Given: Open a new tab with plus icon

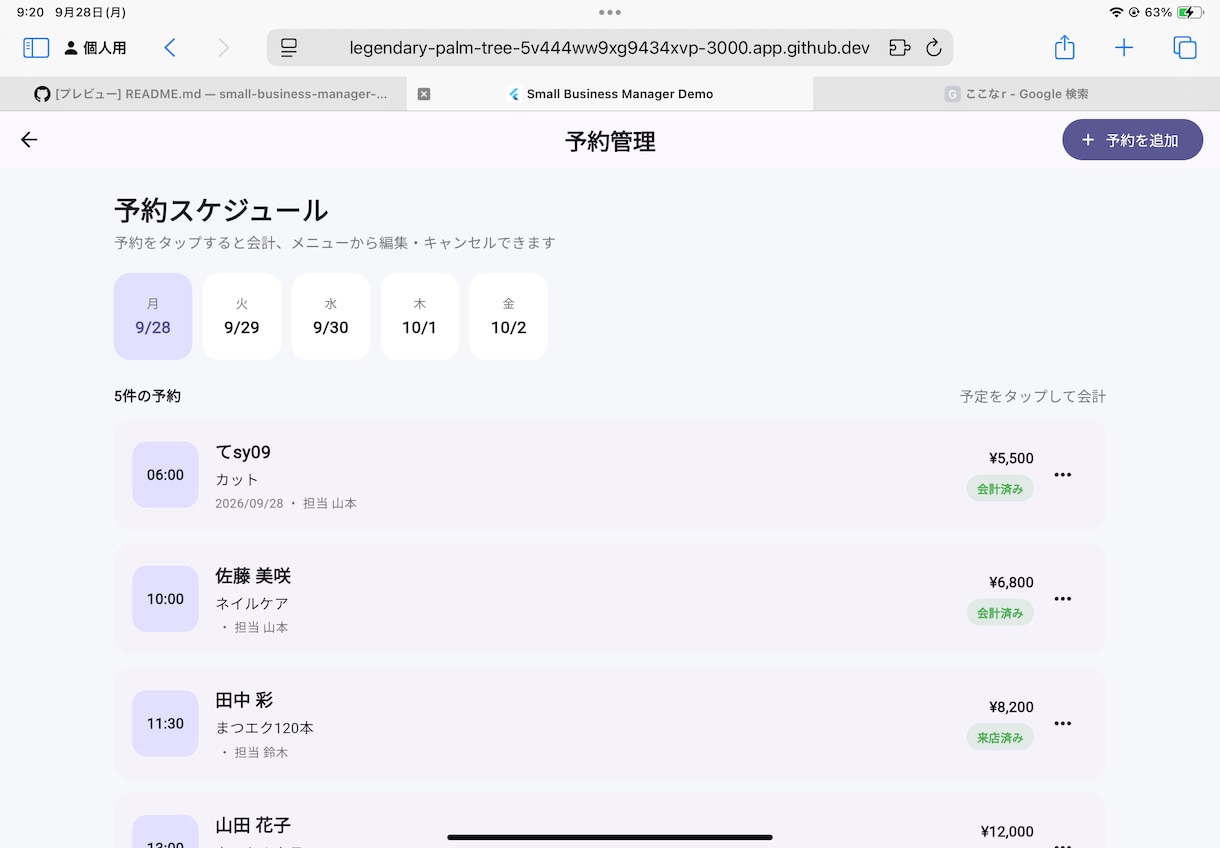Looking at the screenshot, I should pyautogui.click(x=1124, y=47).
